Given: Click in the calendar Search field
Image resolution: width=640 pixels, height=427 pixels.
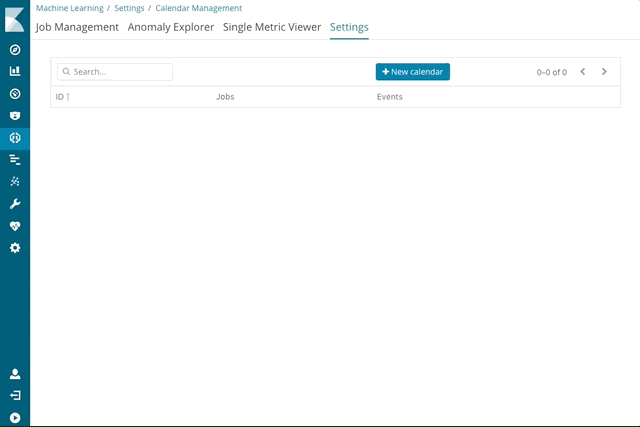Looking at the screenshot, I should (115, 72).
